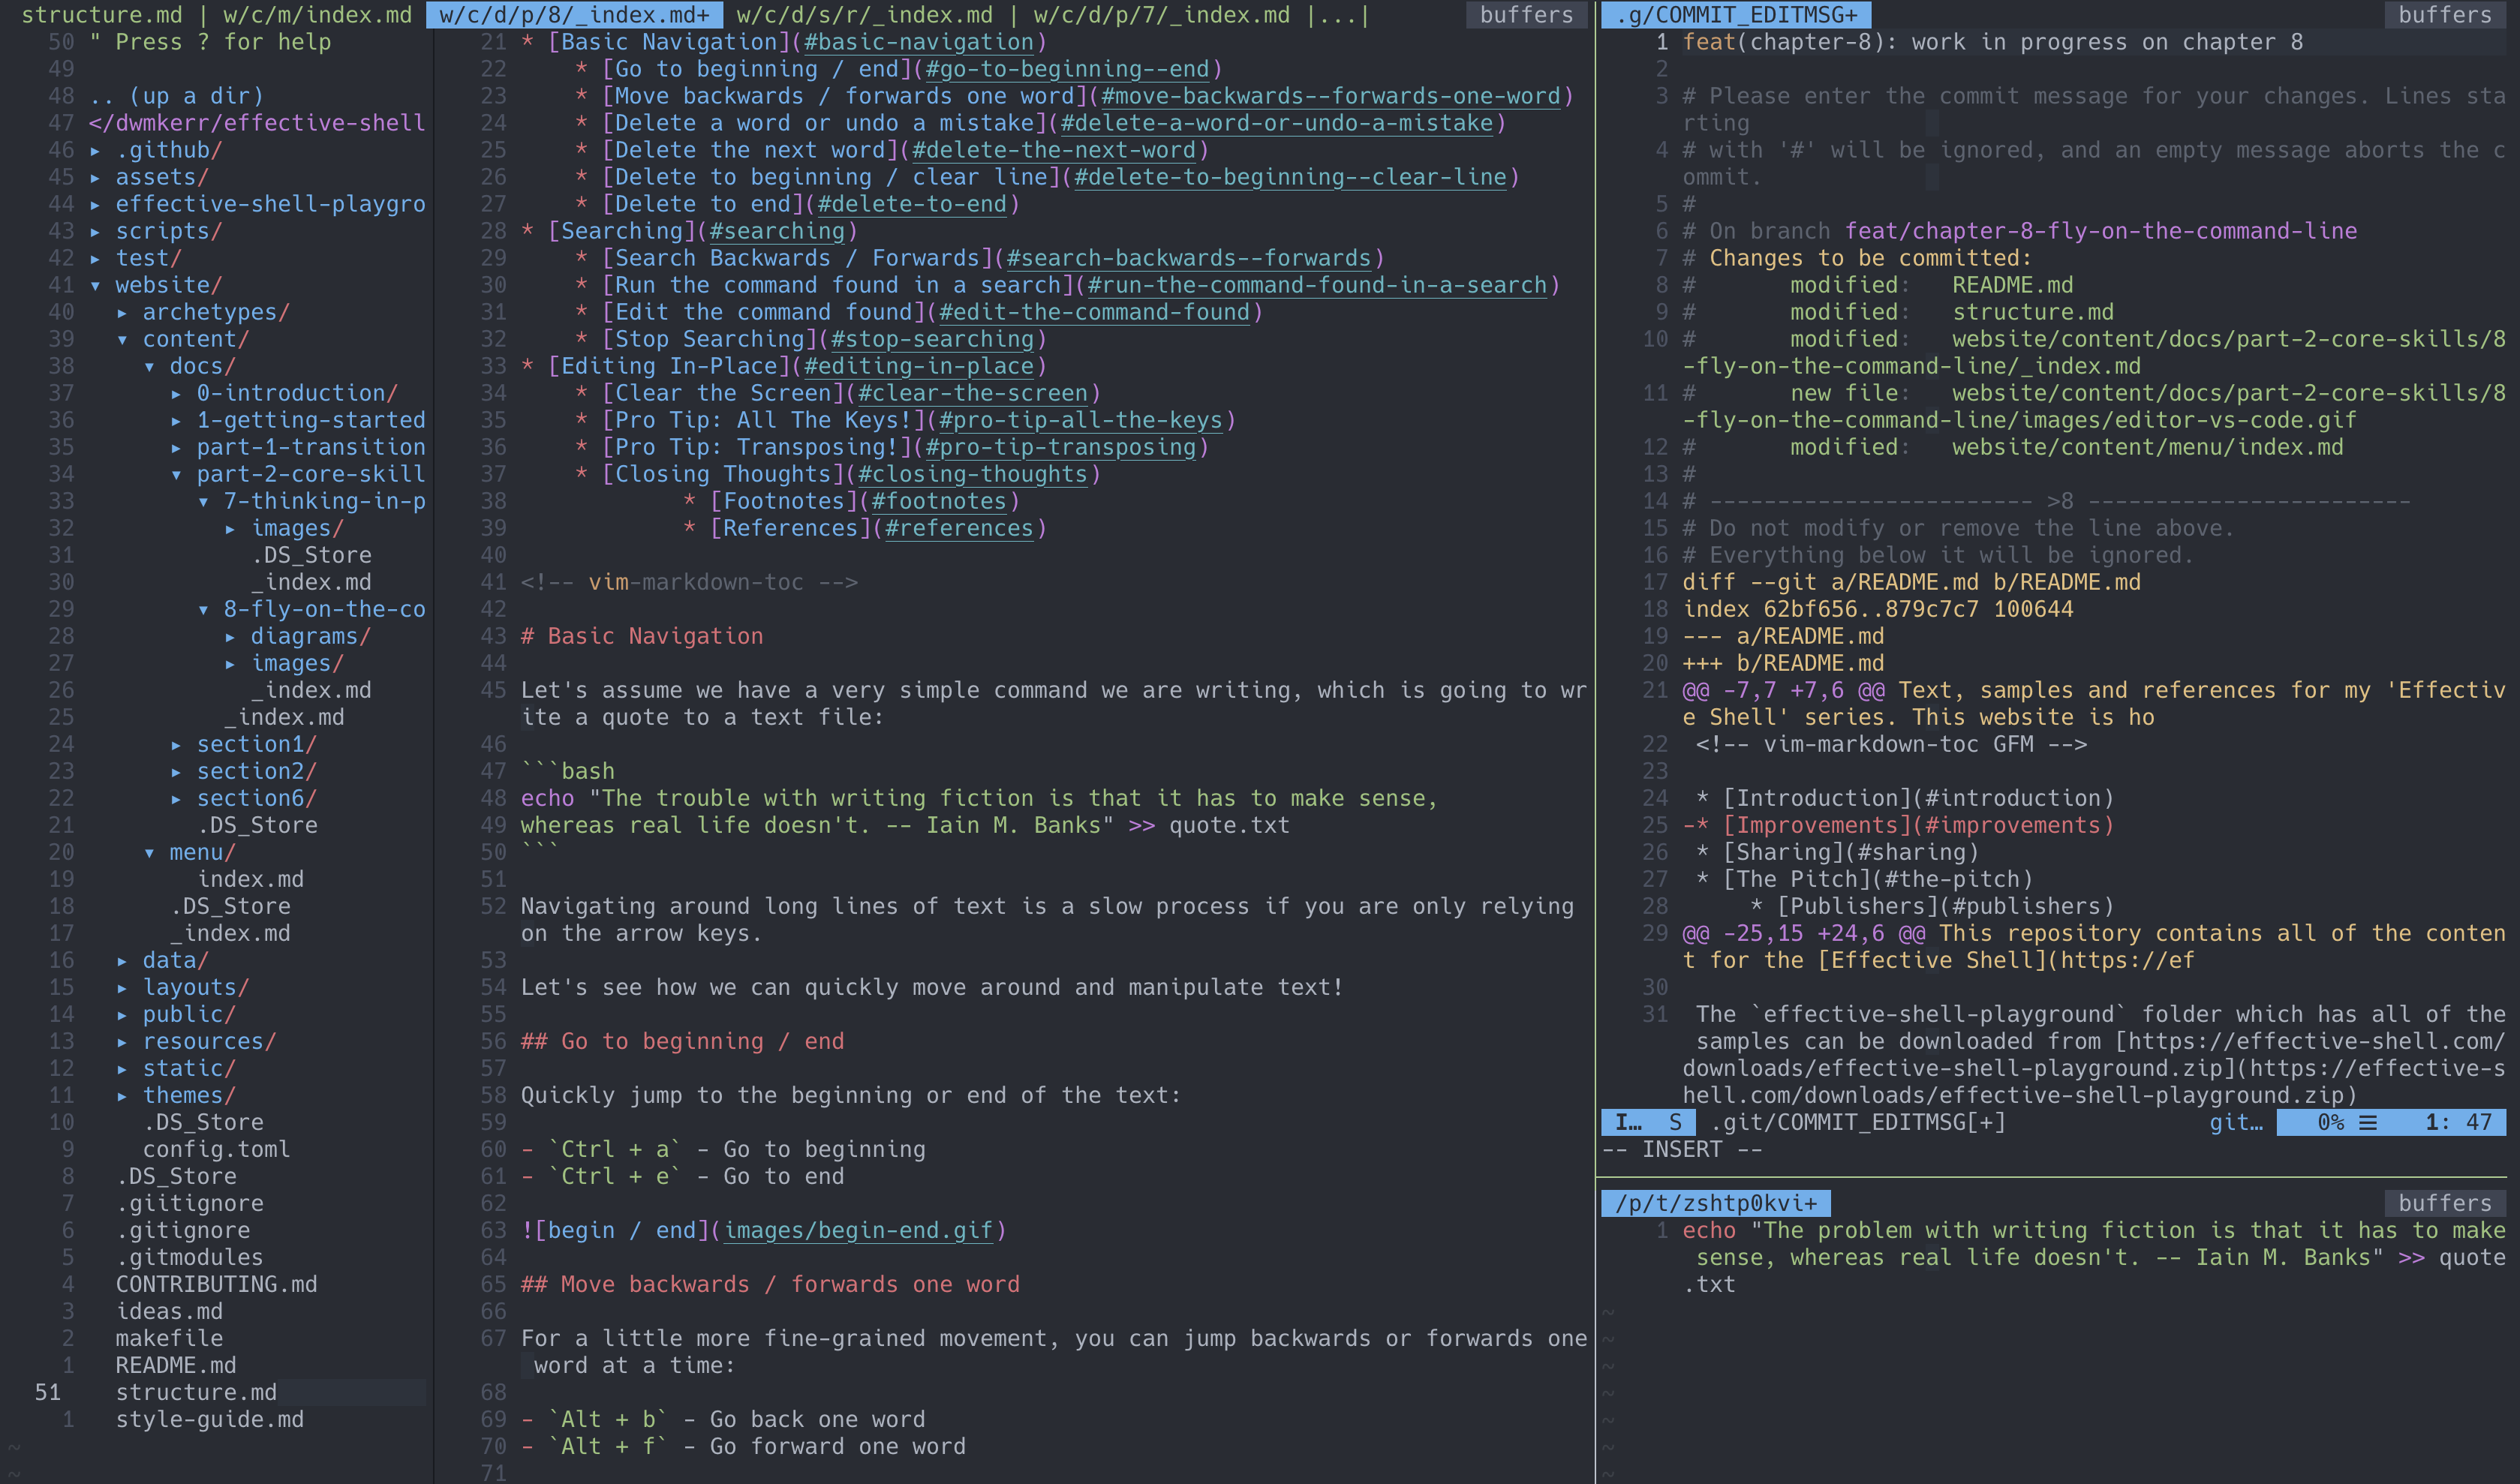This screenshot has width=2520, height=1484.
Task: Open README.md in the file tree
Action: [176, 1365]
